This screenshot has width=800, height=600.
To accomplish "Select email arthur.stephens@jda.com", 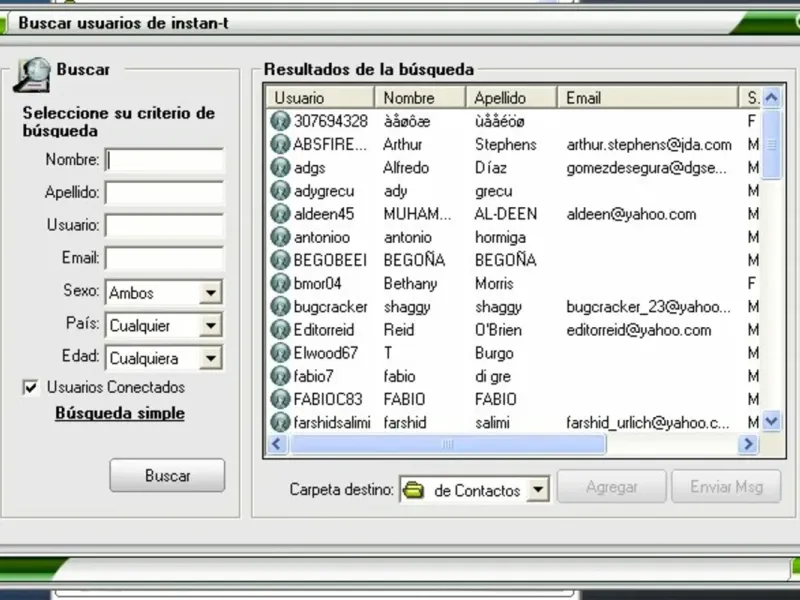I will pyautogui.click(x=649, y=145).
